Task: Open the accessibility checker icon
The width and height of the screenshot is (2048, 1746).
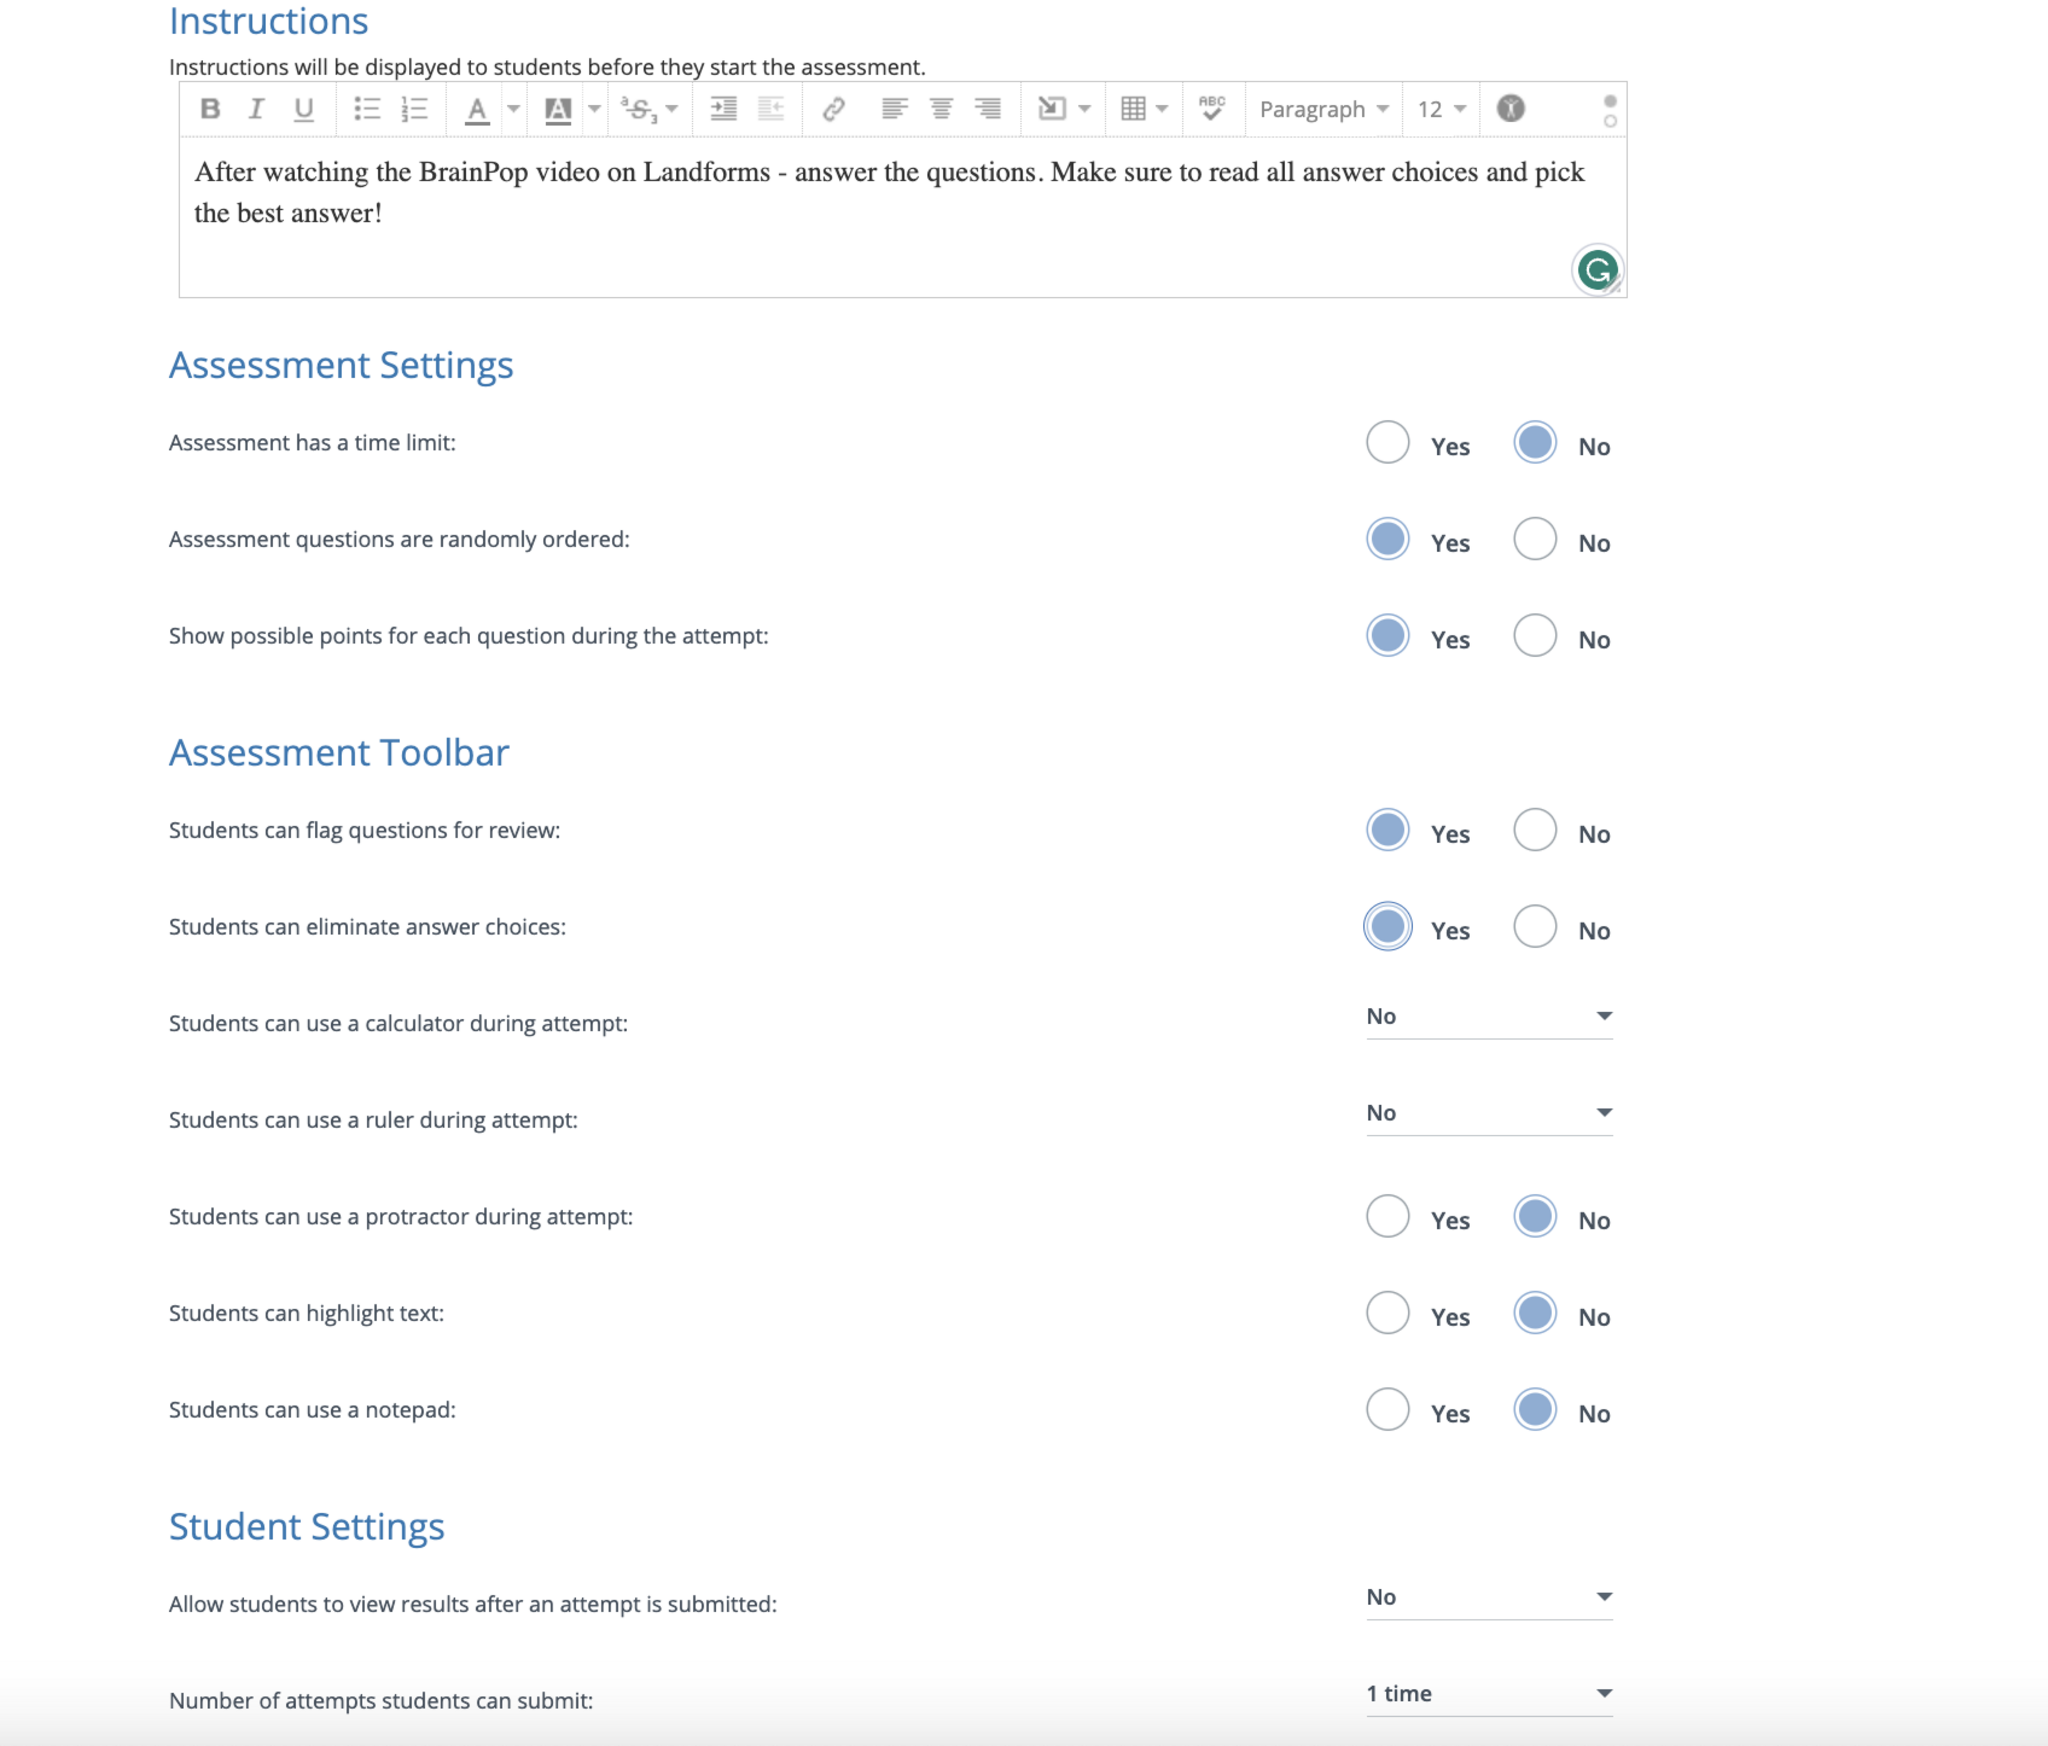Action: point(1510,109)
